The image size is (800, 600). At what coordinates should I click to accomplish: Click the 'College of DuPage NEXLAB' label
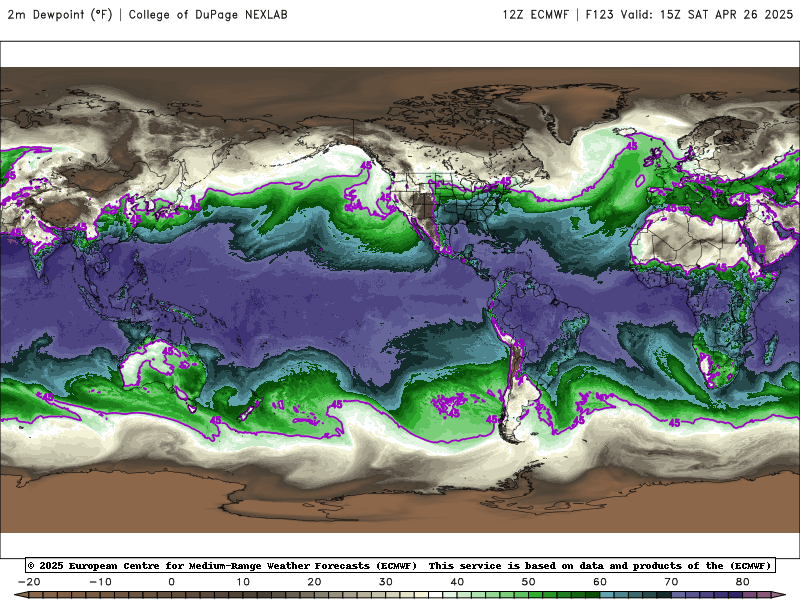pos(208,14)
